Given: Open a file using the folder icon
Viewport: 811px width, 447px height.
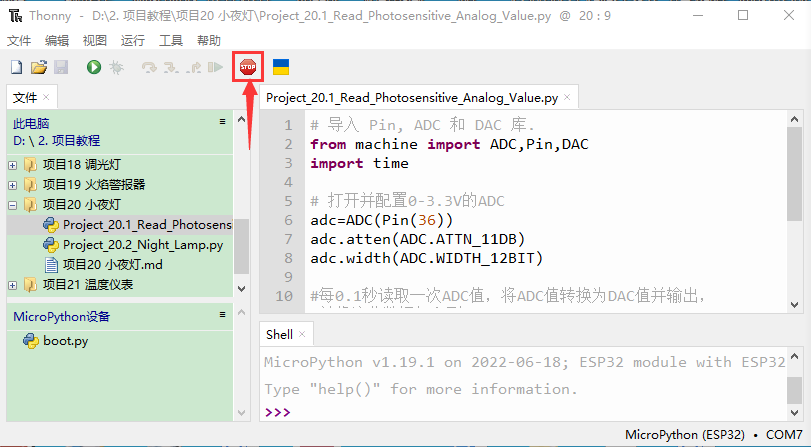Looking at the screenshot, I should click(38, 67).
